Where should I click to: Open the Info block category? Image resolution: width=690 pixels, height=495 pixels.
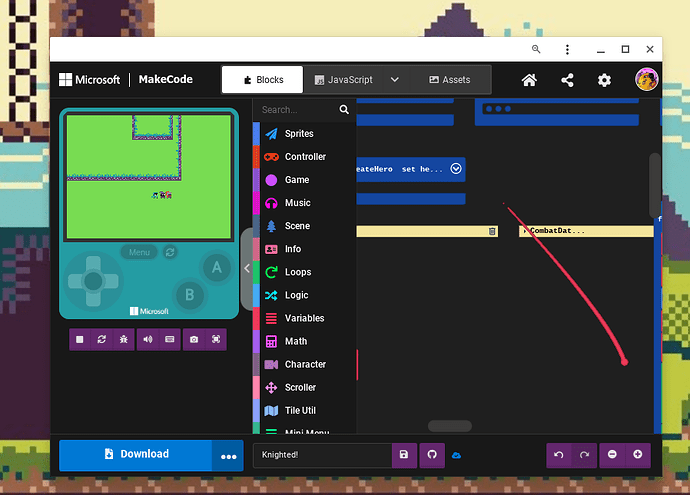click(305, 249)
